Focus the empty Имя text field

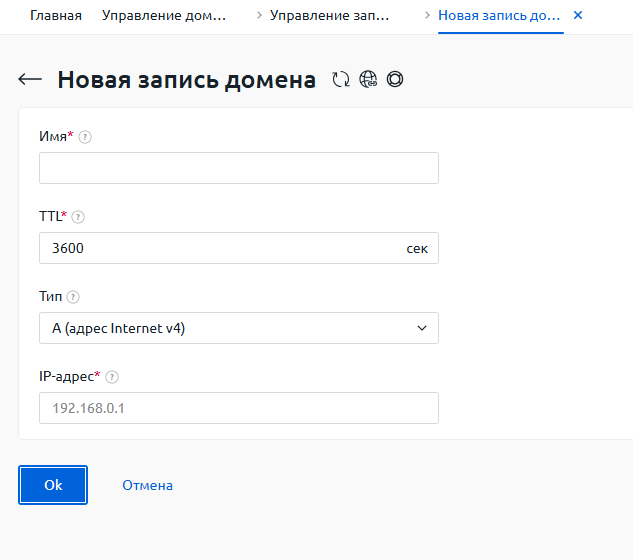pyautogui.click(x=238, y=168)
